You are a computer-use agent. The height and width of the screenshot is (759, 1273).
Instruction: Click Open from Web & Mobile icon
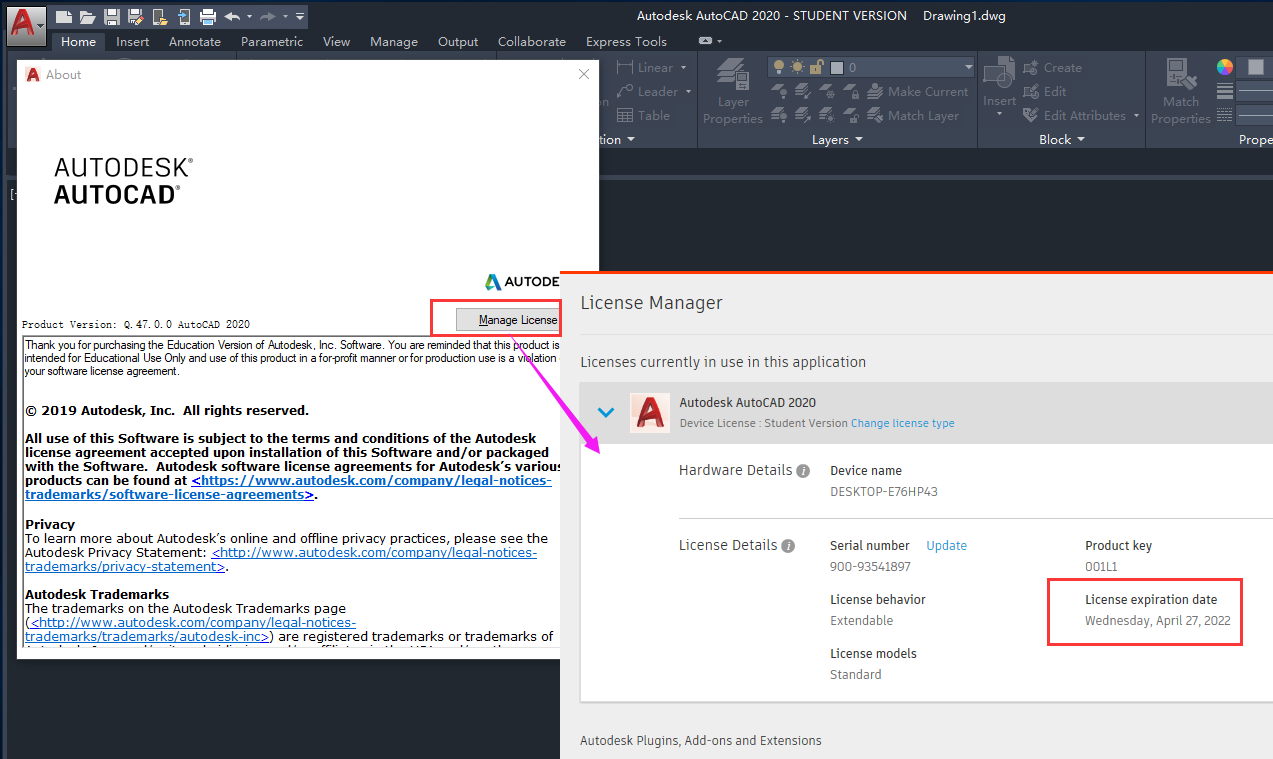pyautogui.click(x=159, y=16)
